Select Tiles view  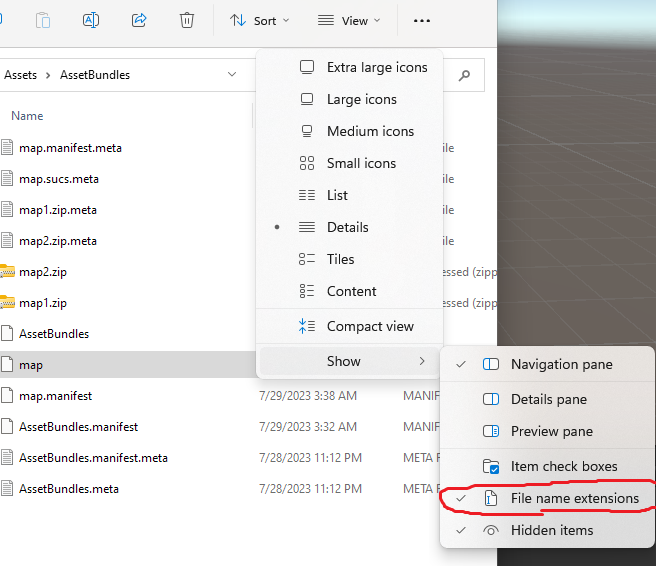[x=349, y=259]
